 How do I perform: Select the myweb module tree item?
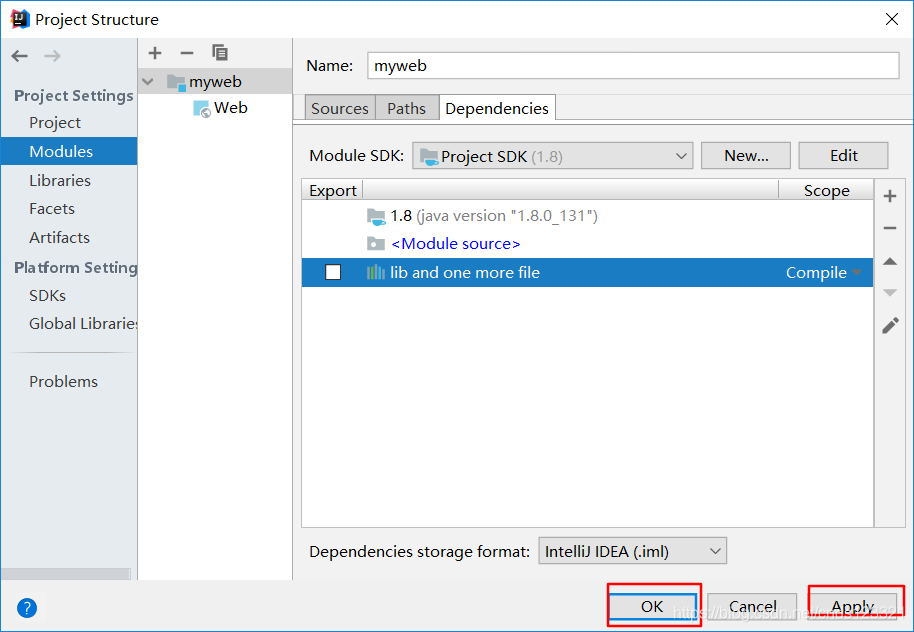pyautogui.click(x=215, y=82)
